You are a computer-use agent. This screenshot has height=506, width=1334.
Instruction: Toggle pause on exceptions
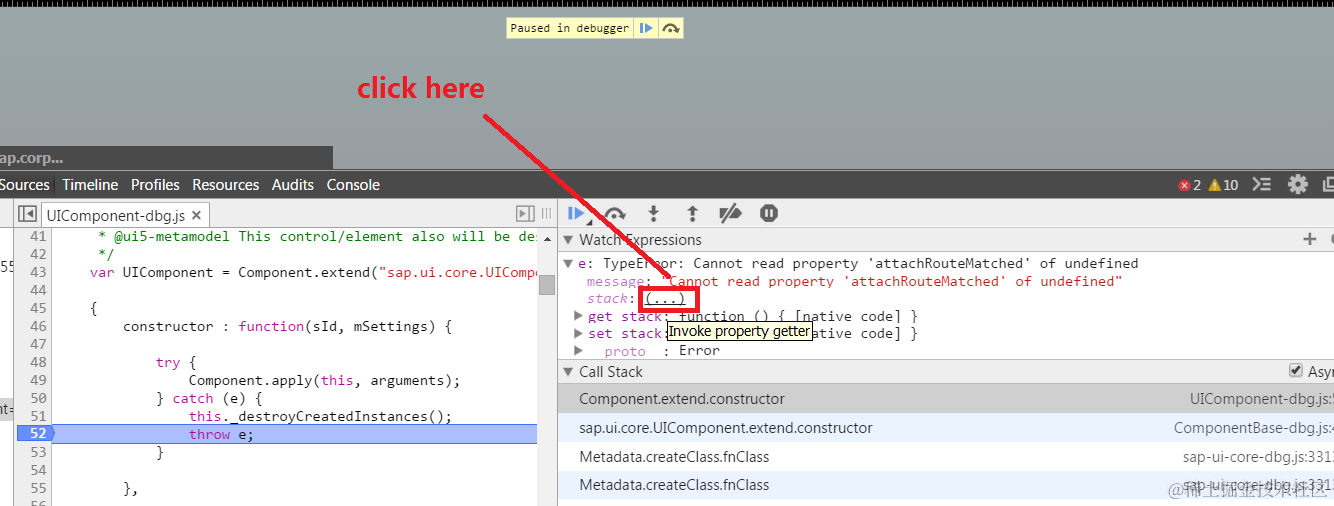pos(769,213)
